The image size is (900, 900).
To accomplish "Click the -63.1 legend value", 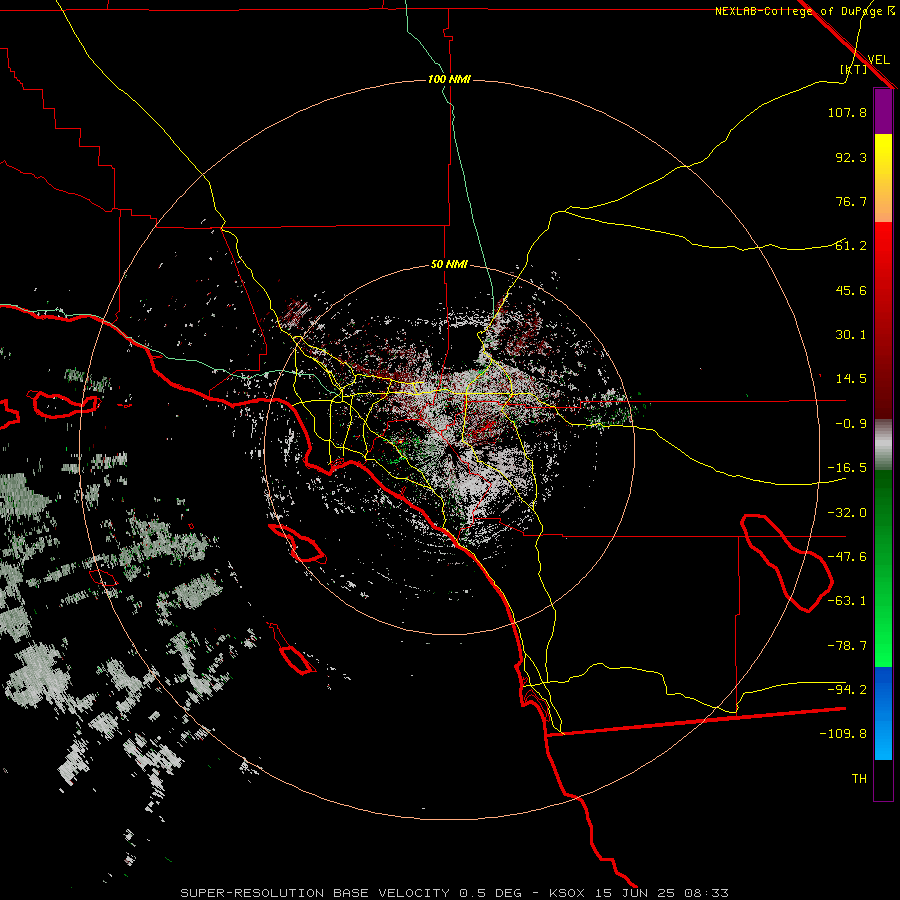I will (x=847, y=601).
